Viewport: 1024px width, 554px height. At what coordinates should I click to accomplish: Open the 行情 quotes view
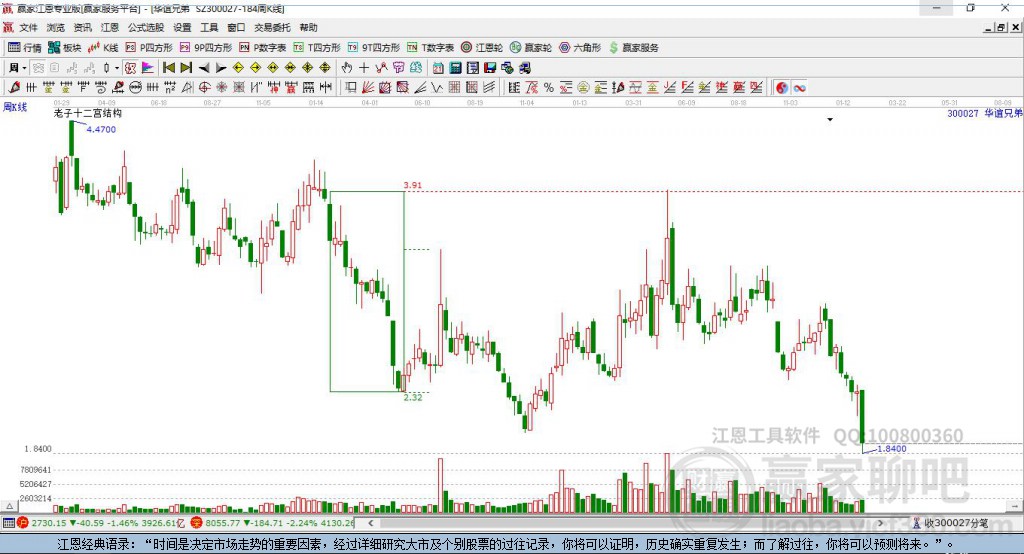[x=25, y=48]
